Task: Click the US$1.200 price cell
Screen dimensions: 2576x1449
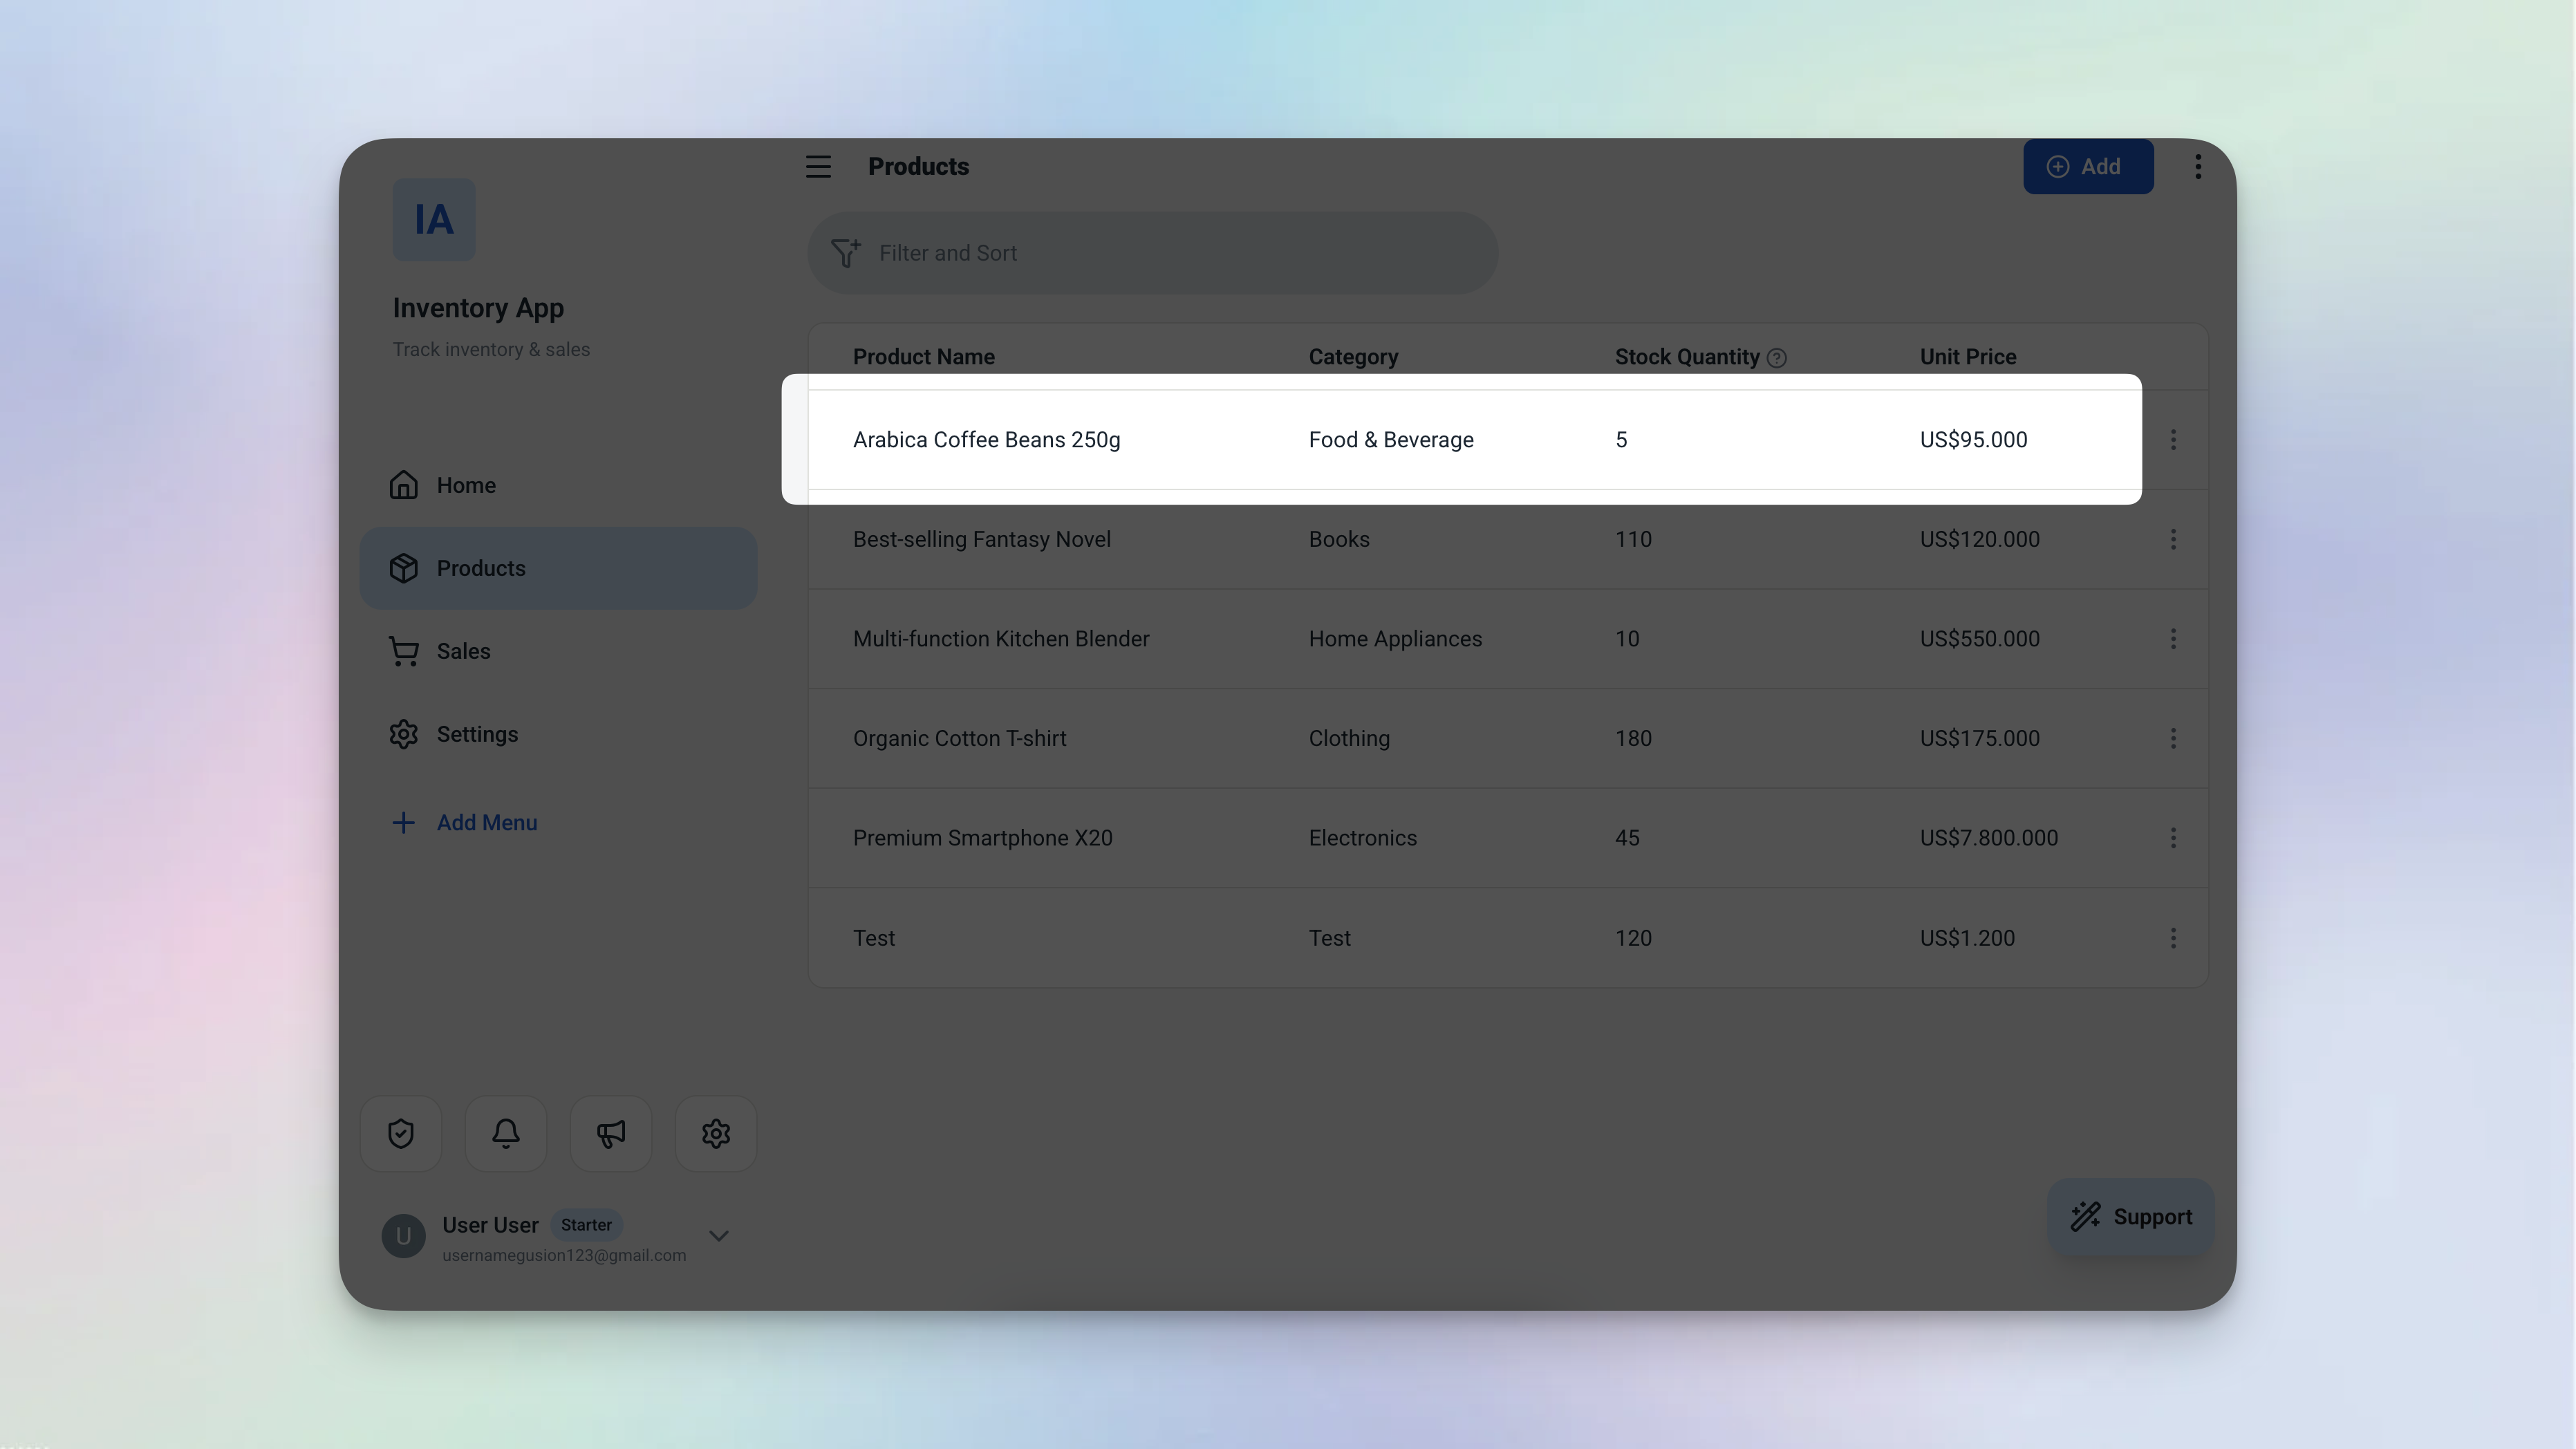Action: point(1967,938)
